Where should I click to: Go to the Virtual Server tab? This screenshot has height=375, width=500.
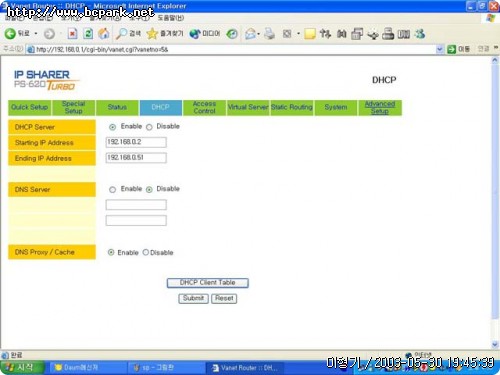click(248, 107)
